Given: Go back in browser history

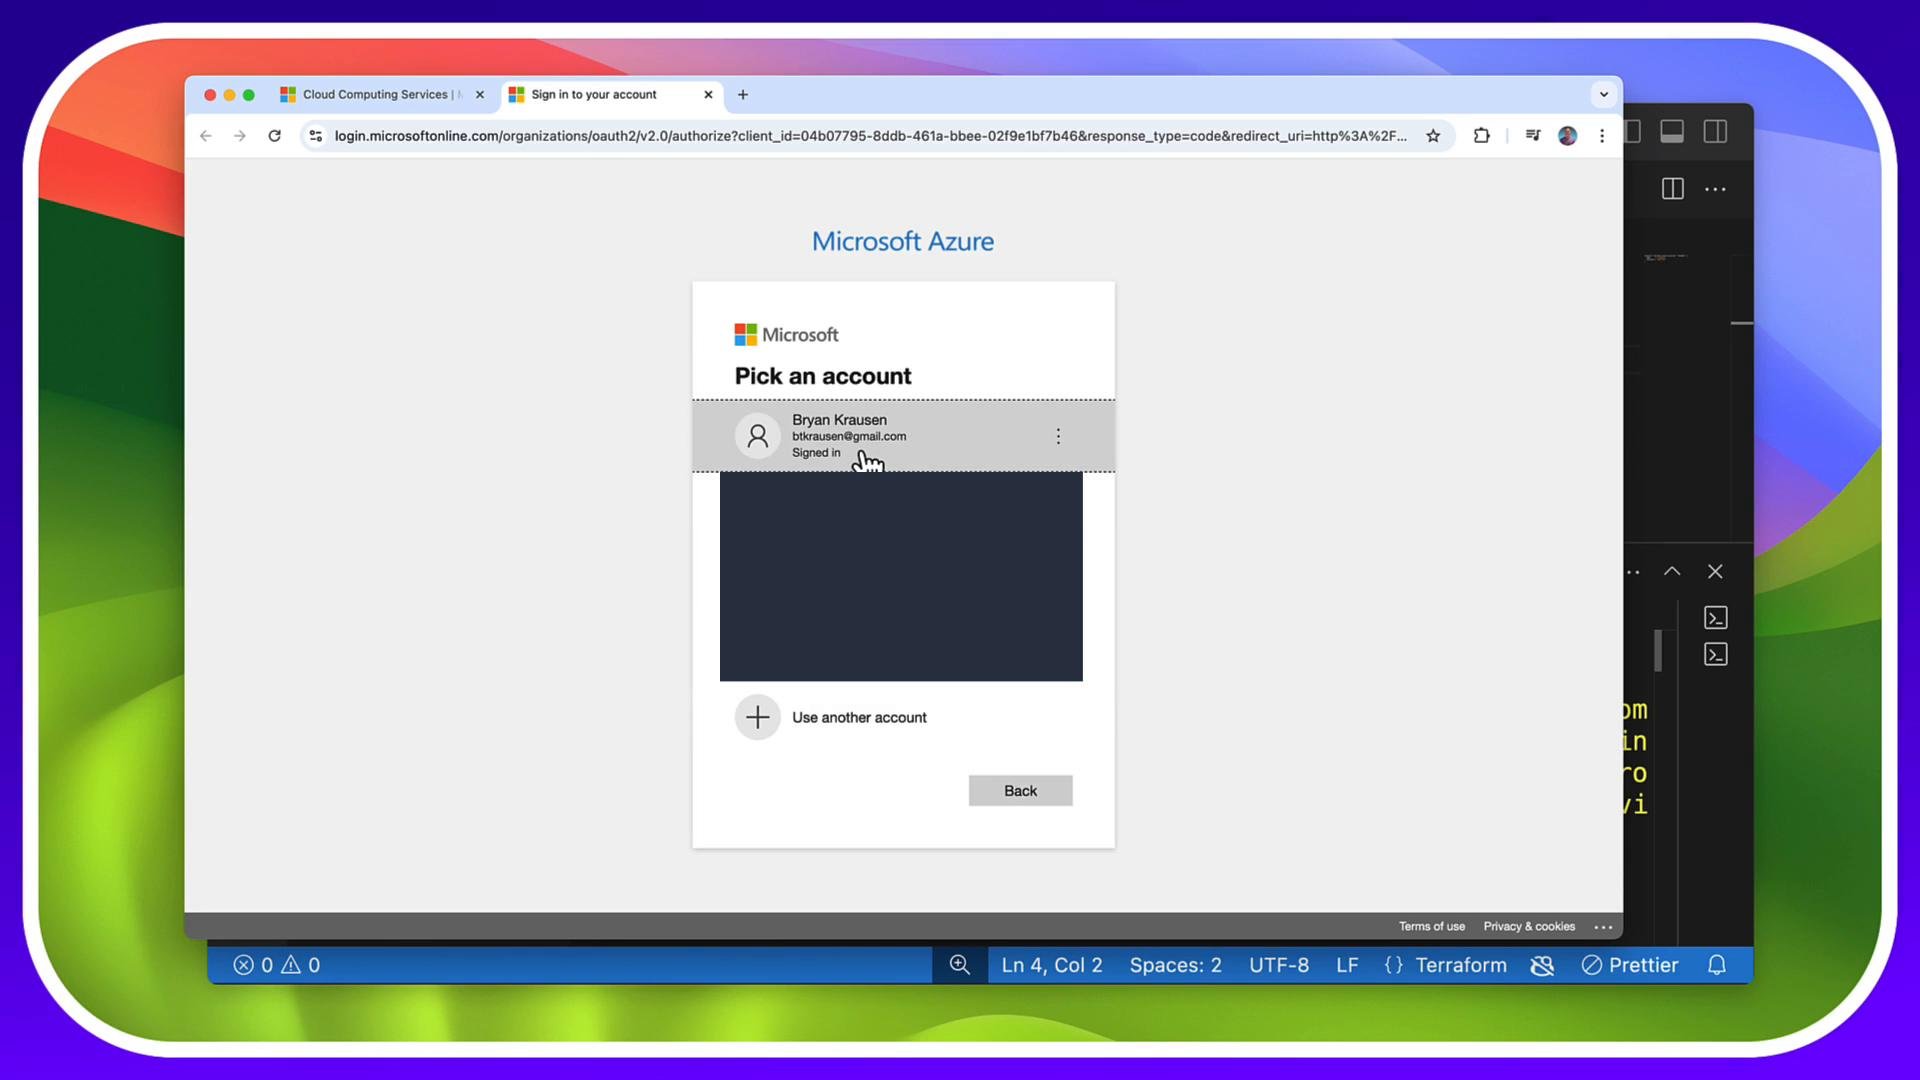Looking at the screenshot, I should coord(206,136).
